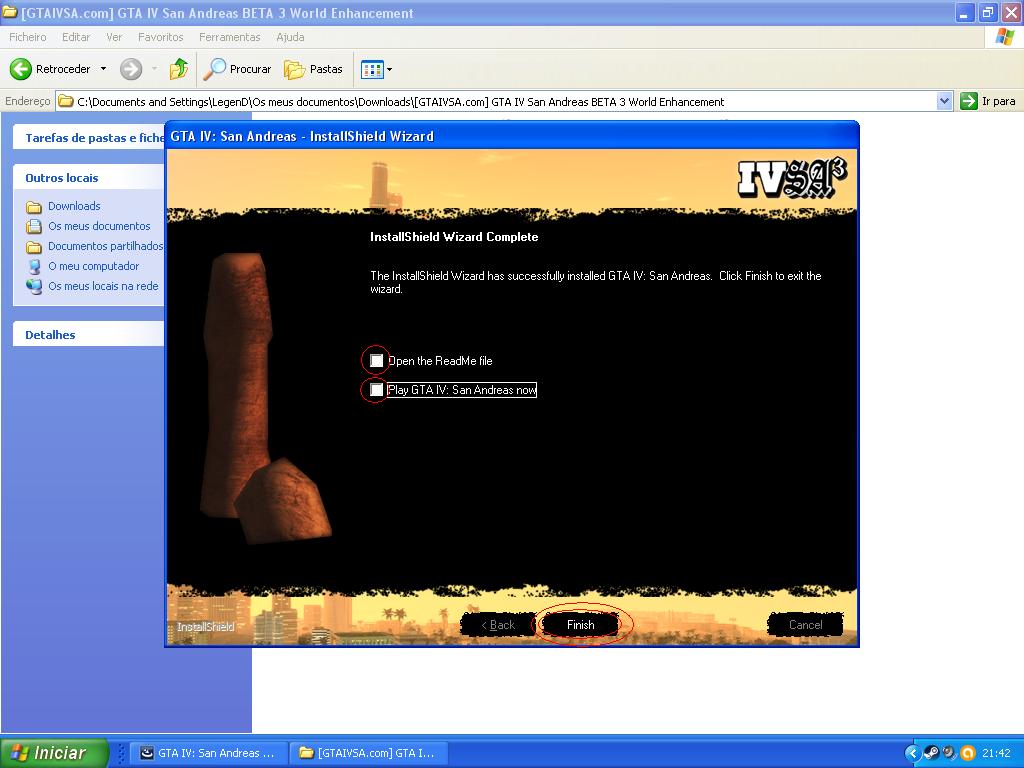Viewport: 1024px width, 768px height.
Task: Expand the Retroceder history dropdown arrow
Action: [x=103, y=69]
